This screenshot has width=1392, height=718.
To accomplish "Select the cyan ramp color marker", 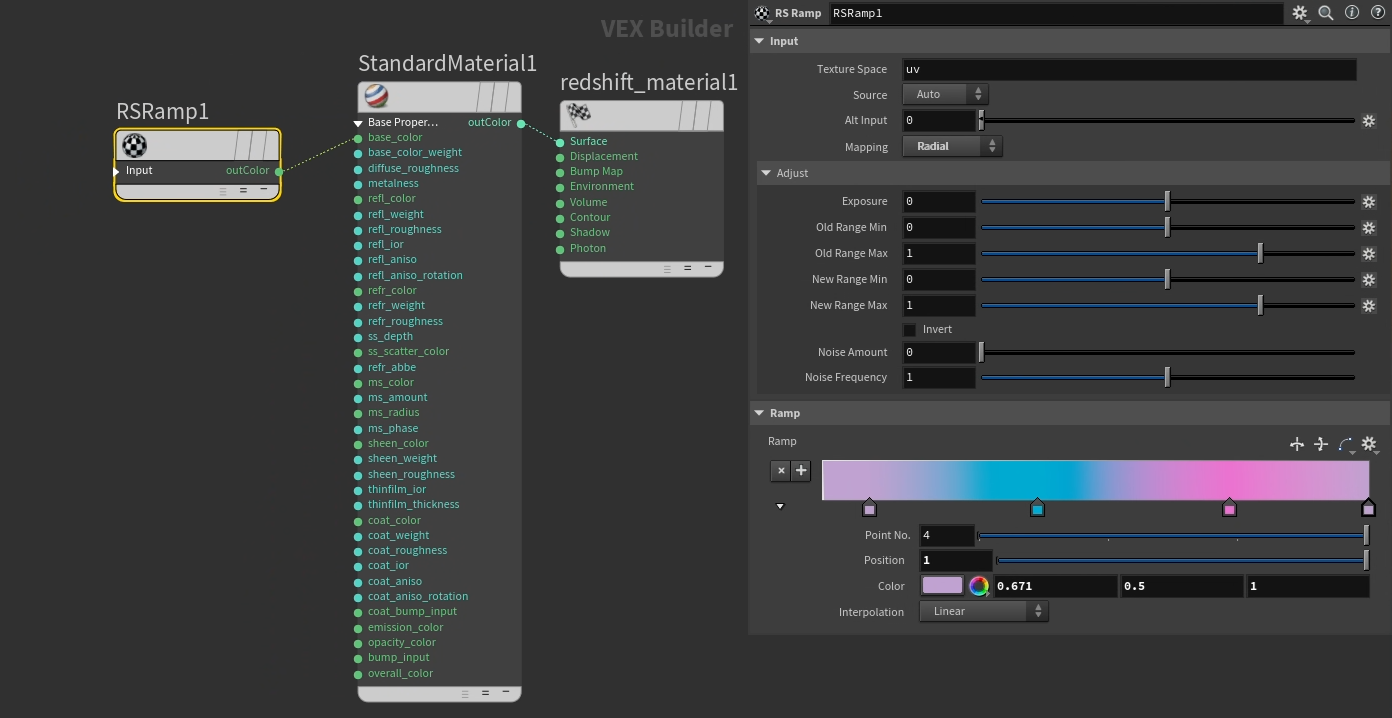I will pos(1037,509).
